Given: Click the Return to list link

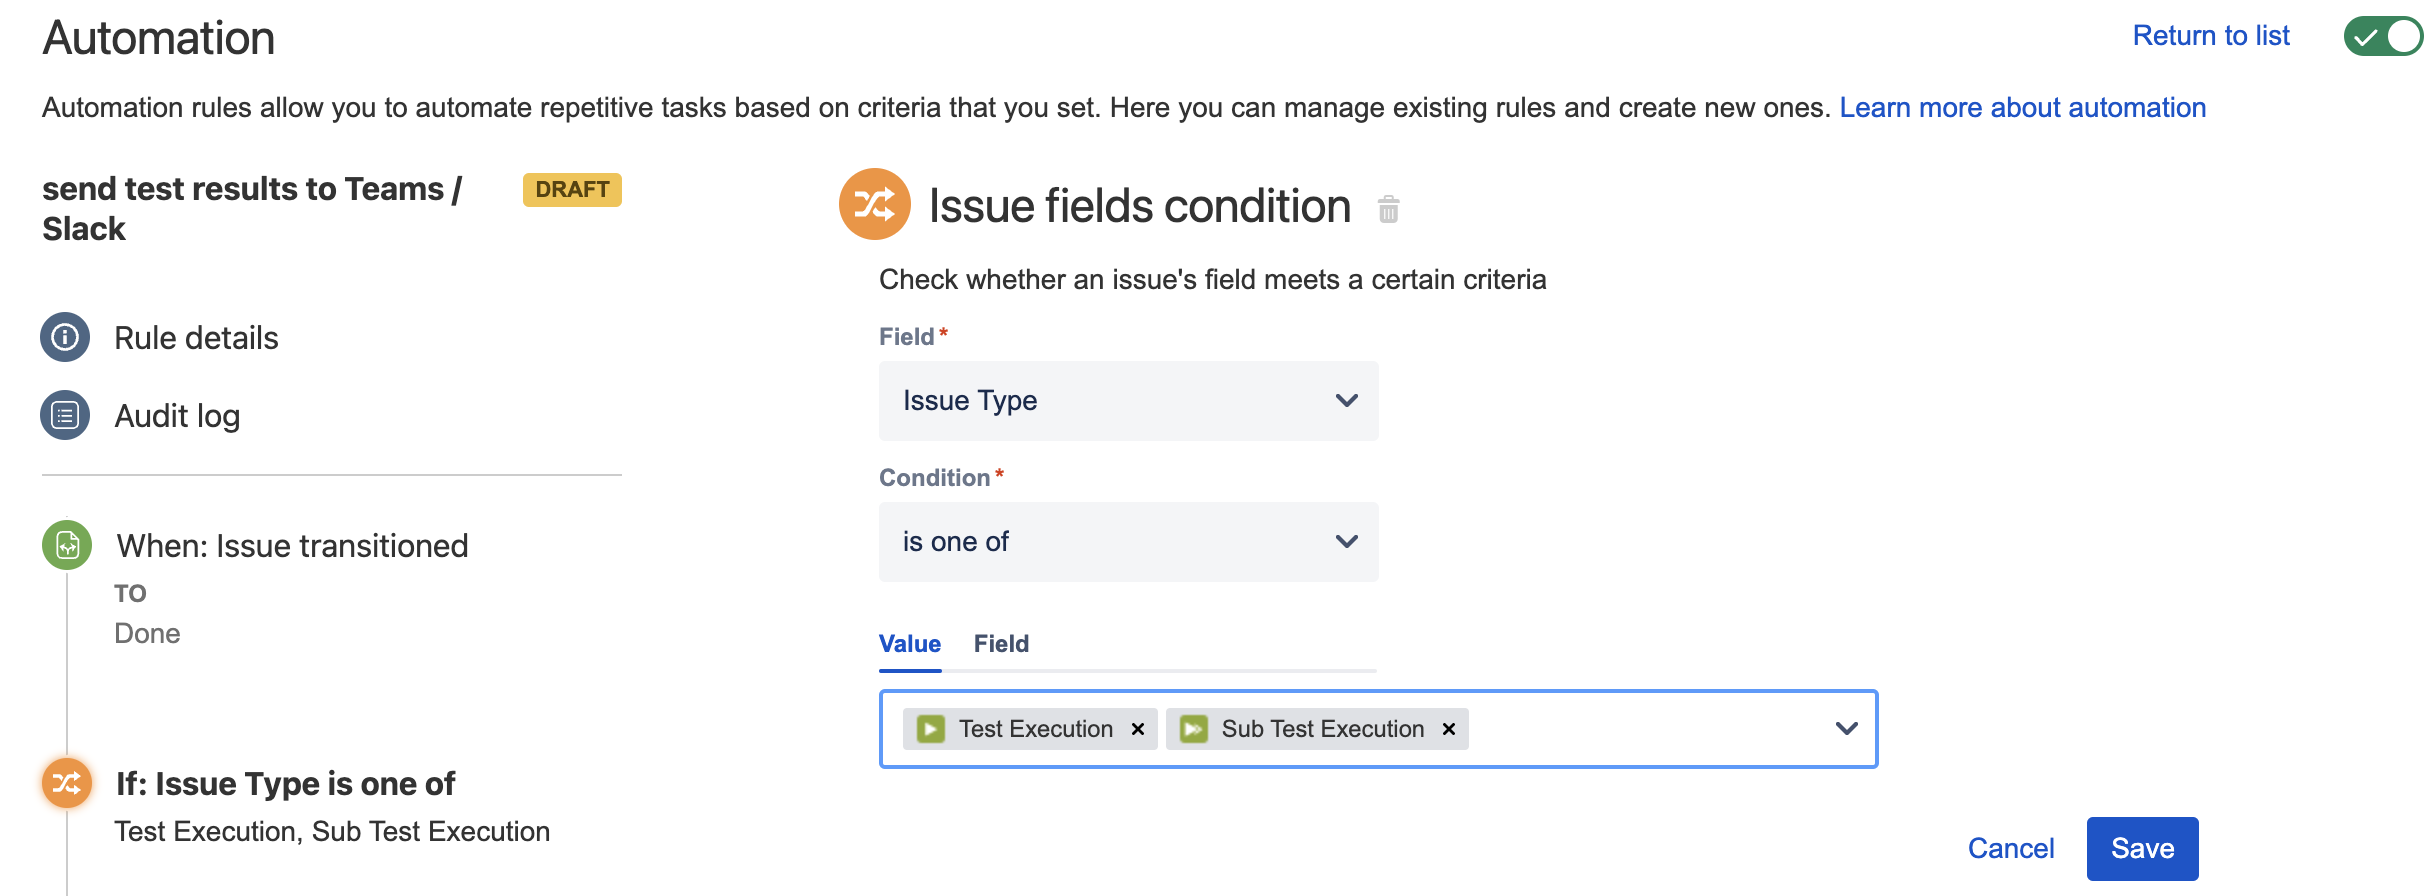Looking at the screenshot, I should pyautogui.click(x=2210, y=36).
